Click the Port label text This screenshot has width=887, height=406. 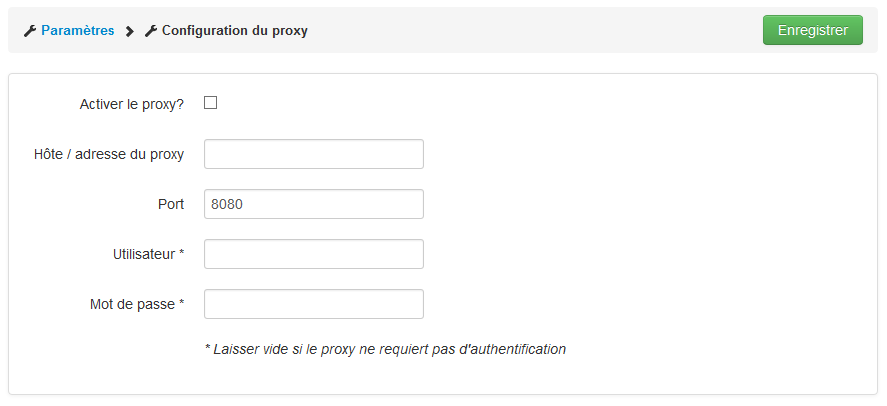171,204
